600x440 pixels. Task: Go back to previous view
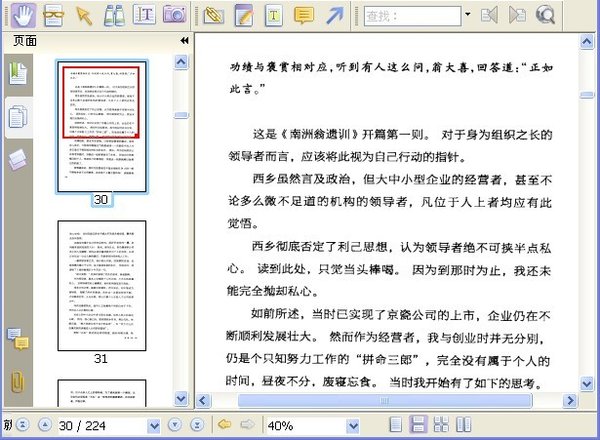click(x=224, y=424)
